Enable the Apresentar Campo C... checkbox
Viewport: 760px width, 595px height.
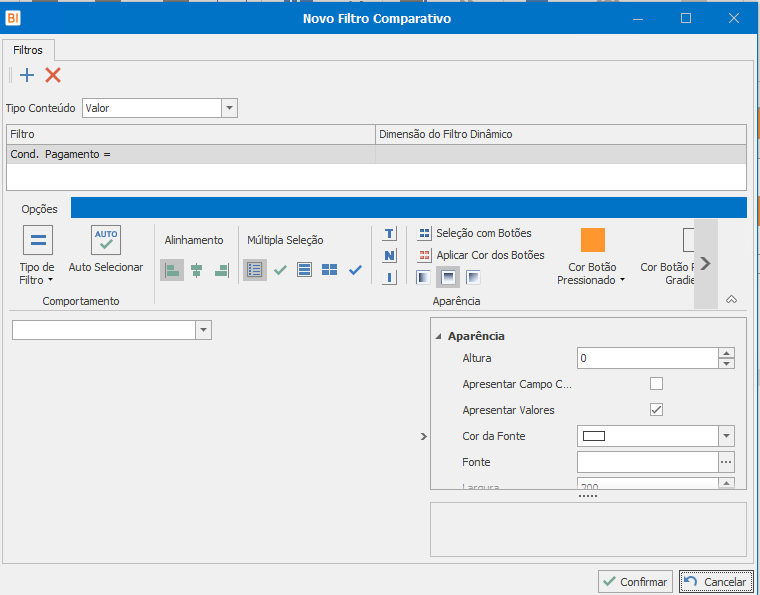(x=656, y=384)
